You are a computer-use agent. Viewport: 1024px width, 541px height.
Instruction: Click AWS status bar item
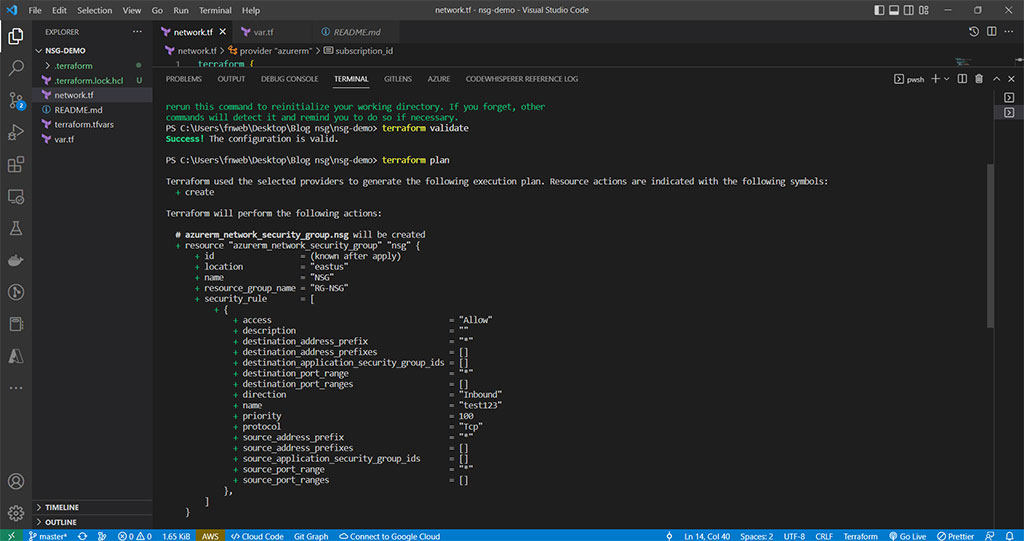tap(210, 536)
